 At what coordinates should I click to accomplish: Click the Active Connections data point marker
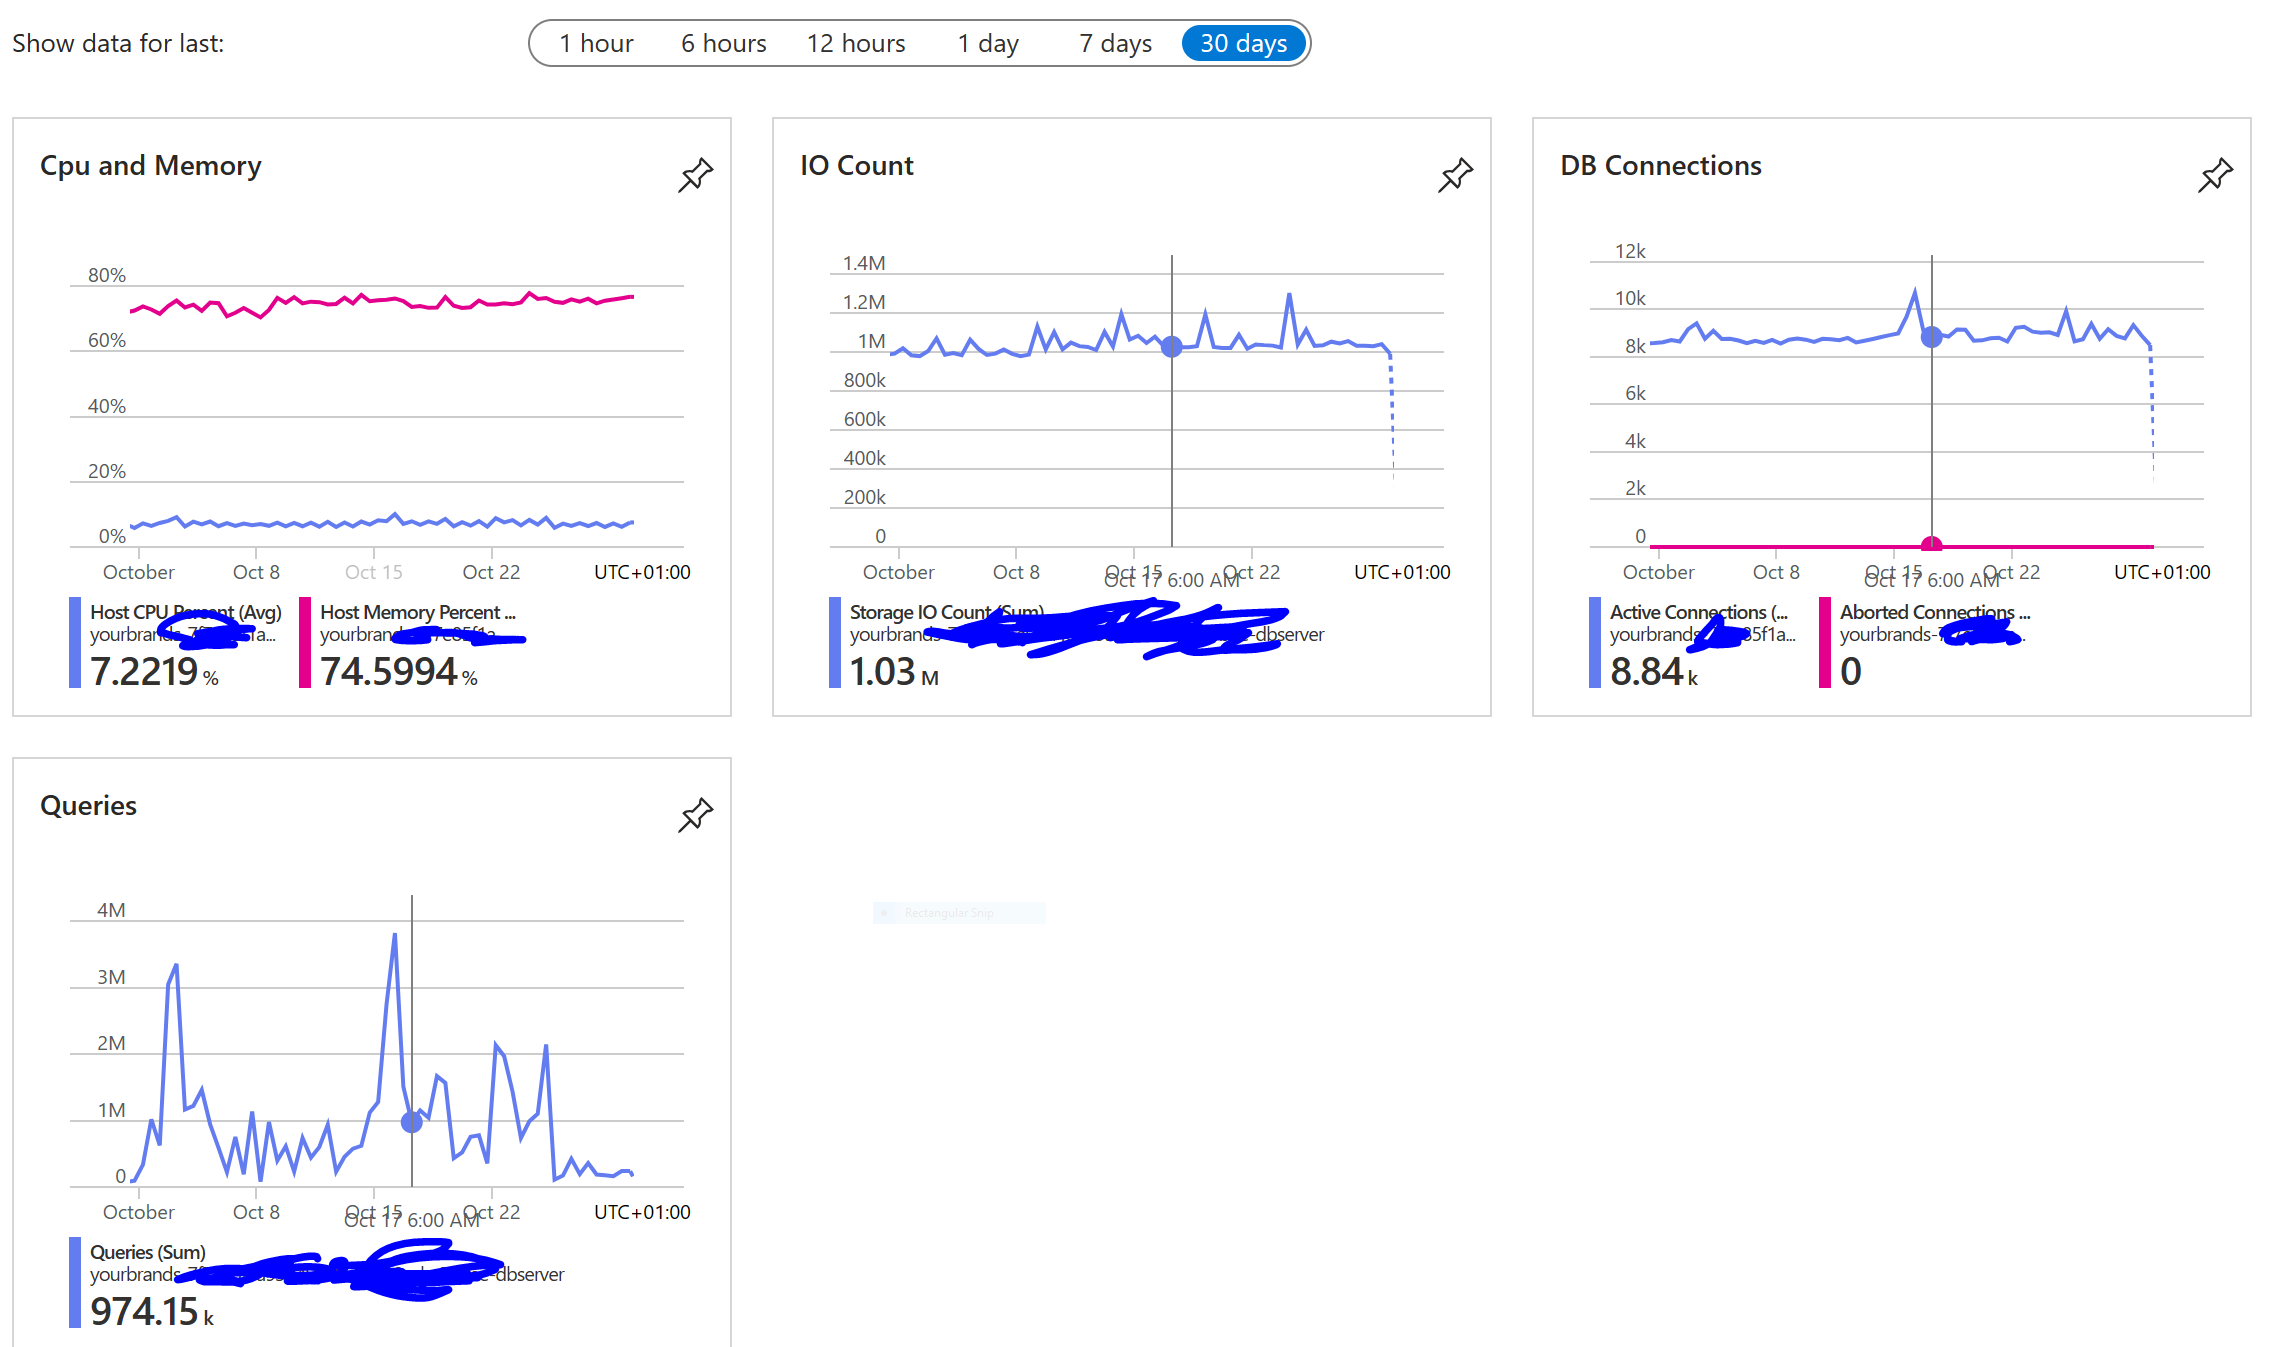(x=1932, y=337)
